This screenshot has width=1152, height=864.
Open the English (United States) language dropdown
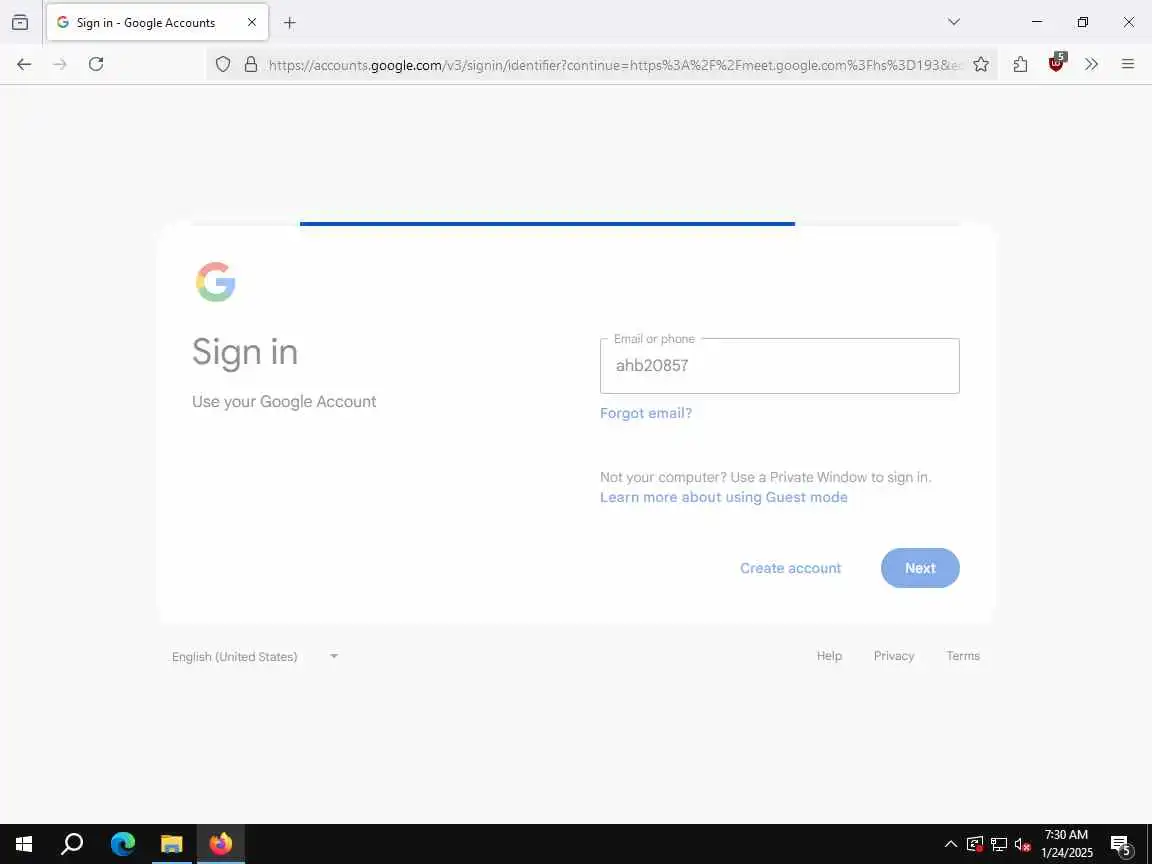pos(255,656)
